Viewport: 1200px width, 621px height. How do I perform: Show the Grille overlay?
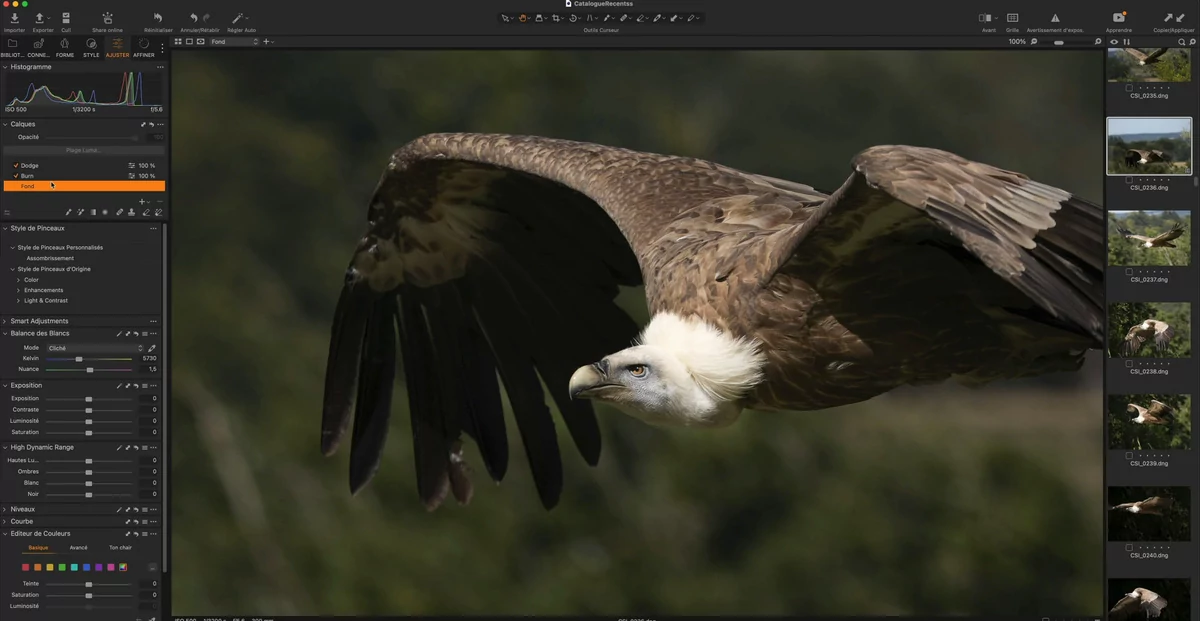(1012, 18)
